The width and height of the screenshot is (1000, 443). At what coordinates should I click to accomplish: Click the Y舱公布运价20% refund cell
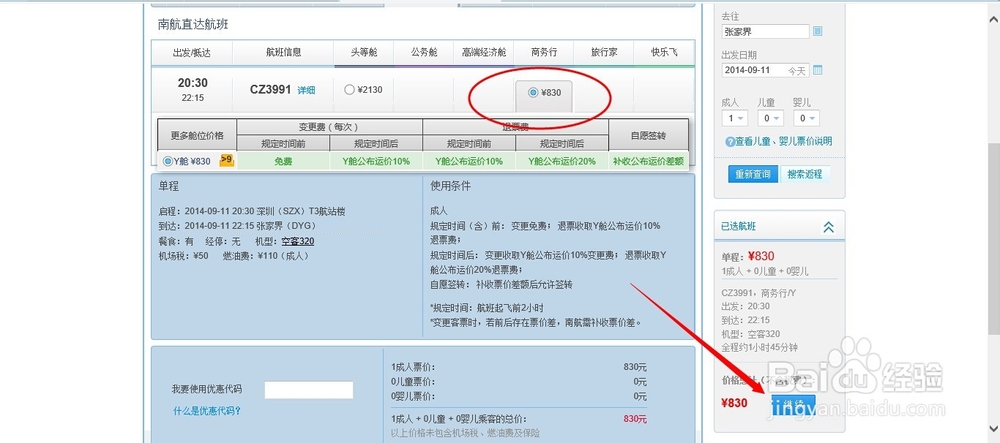tap(562, 161)
